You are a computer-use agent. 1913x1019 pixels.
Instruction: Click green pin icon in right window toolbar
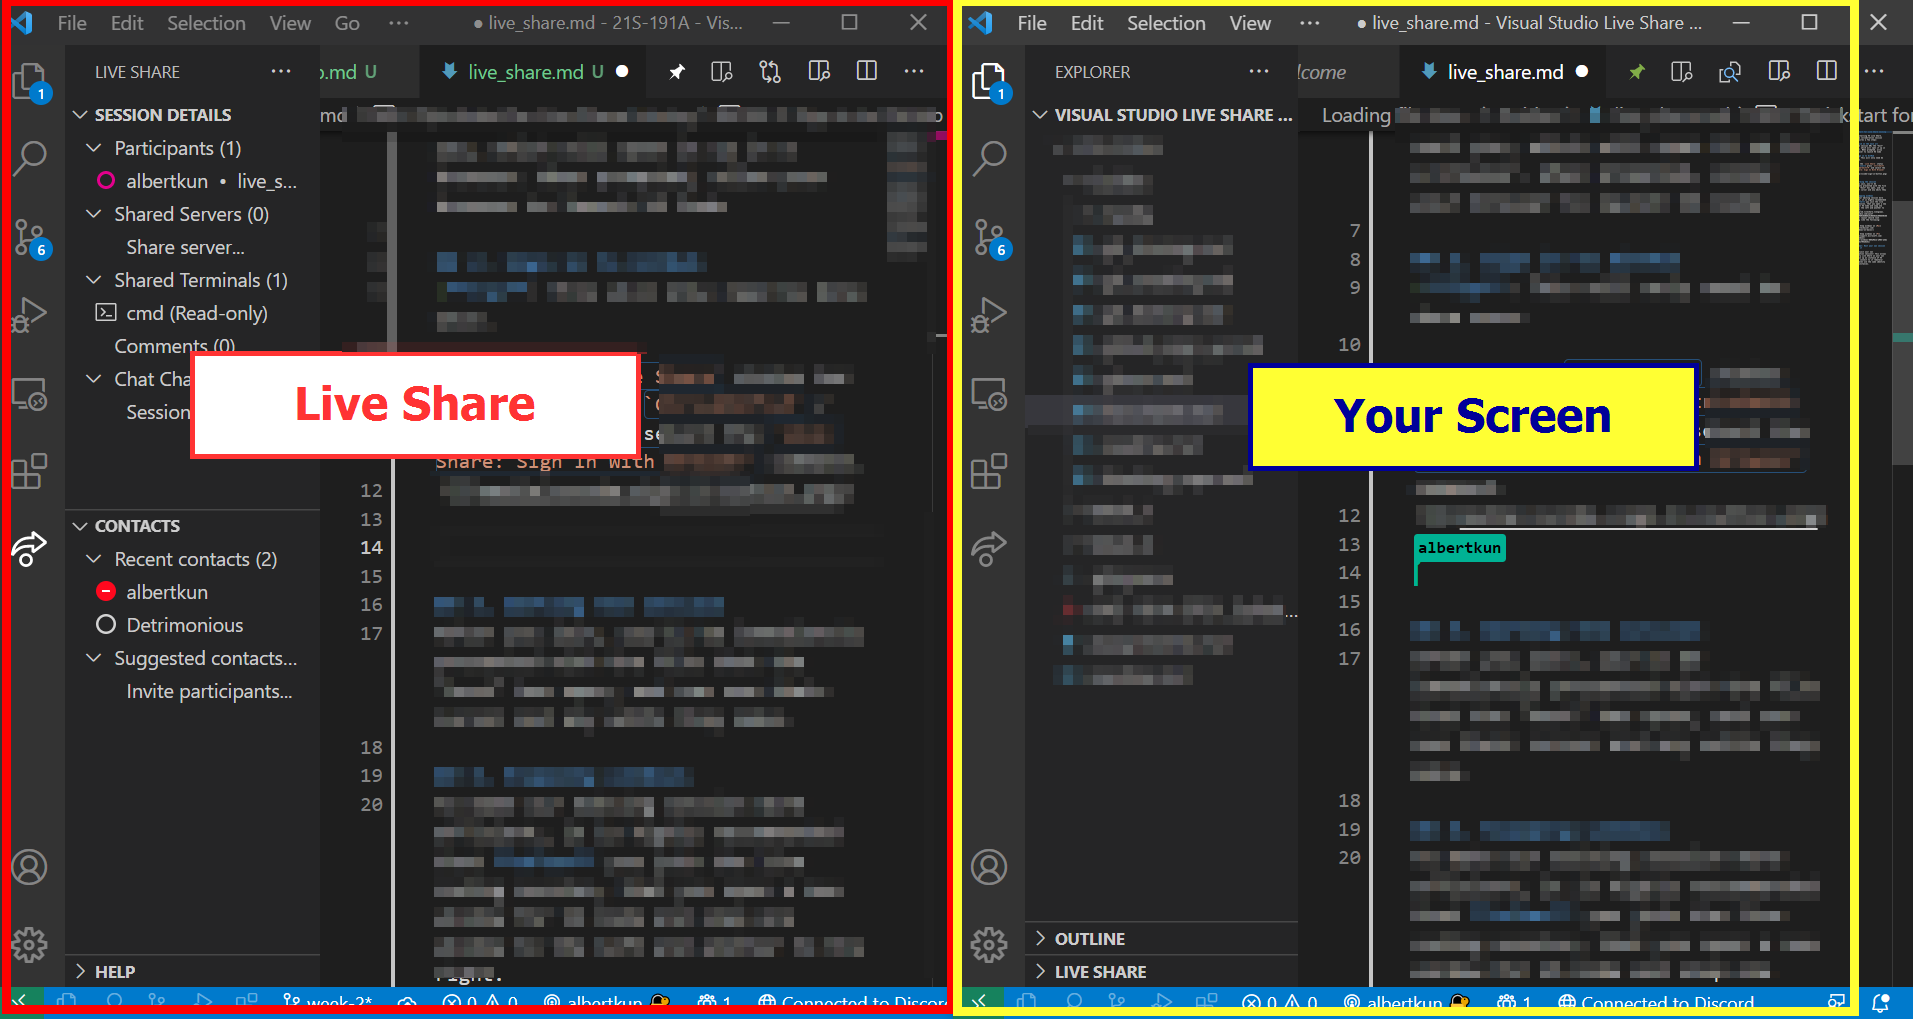[1636, 71]
